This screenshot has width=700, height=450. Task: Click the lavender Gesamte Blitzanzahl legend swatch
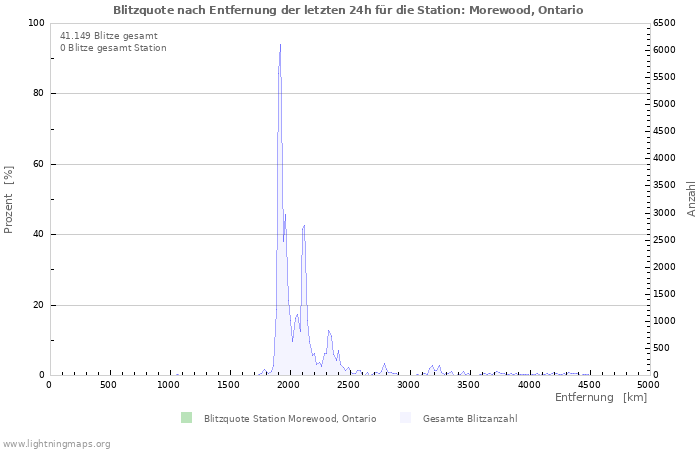pyautogui.click(x=405, y=418)
